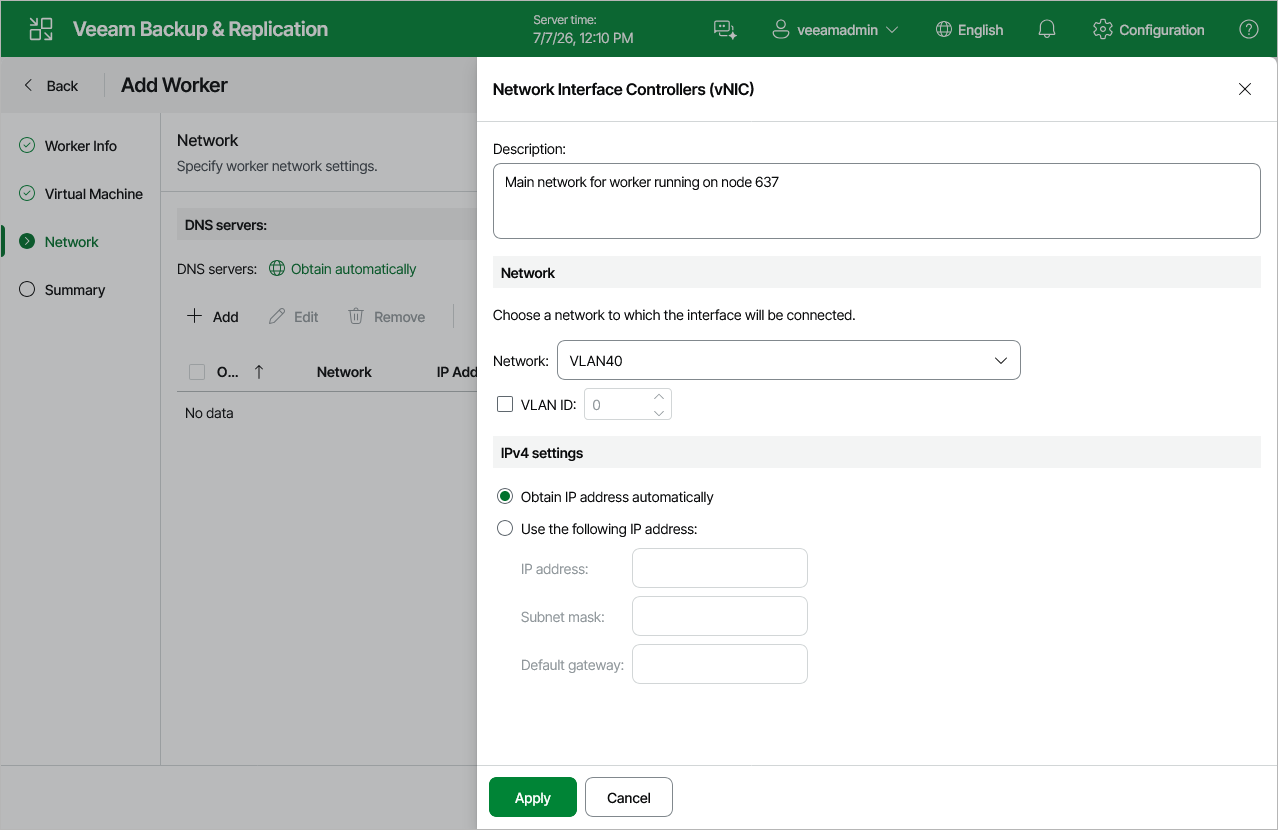This screenshot has width=1278, height=830.
Task: Expand the veeamadmin account menu chevron
Action: (x=892, y=30)
